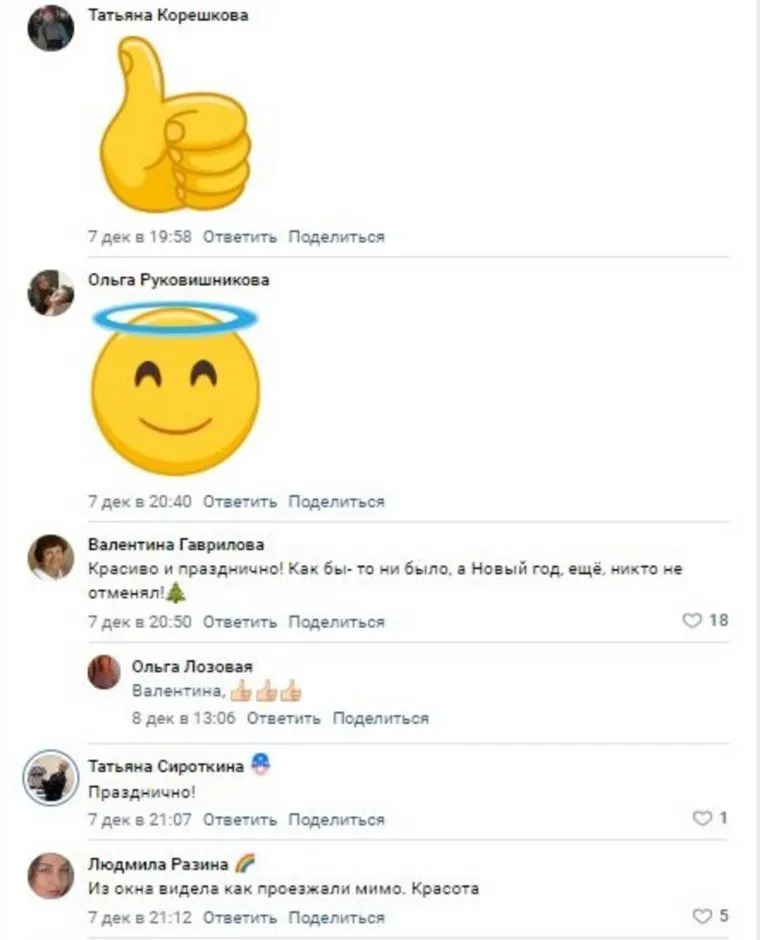Like Валентина Гаврилова's comment with heart icon

coord(692,620)
